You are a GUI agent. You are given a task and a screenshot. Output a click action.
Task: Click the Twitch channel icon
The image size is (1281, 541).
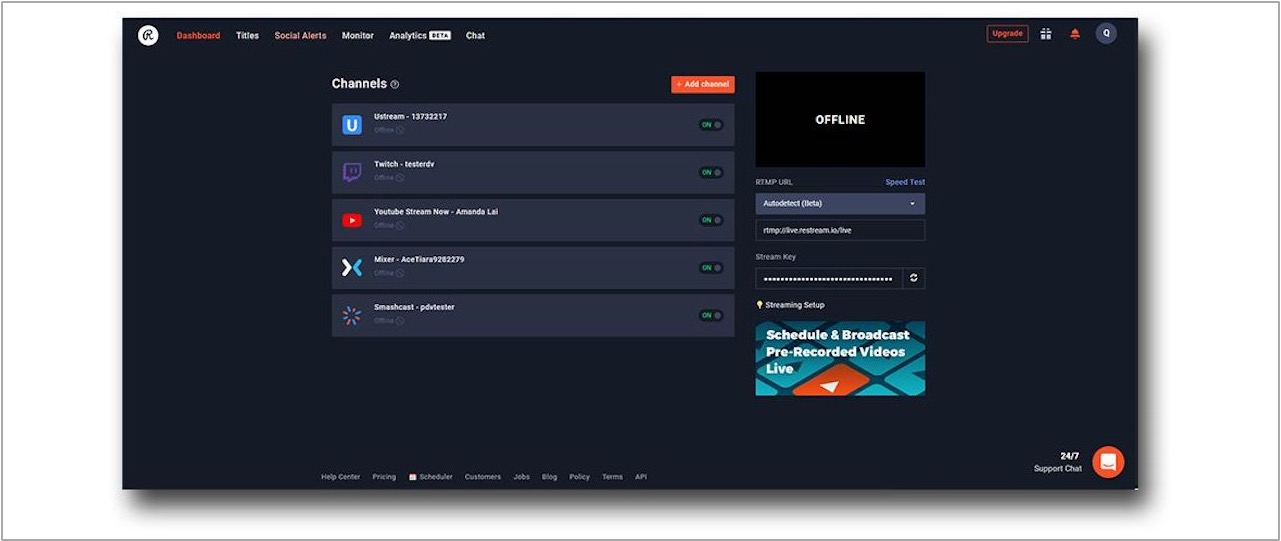tap(352, 173)
